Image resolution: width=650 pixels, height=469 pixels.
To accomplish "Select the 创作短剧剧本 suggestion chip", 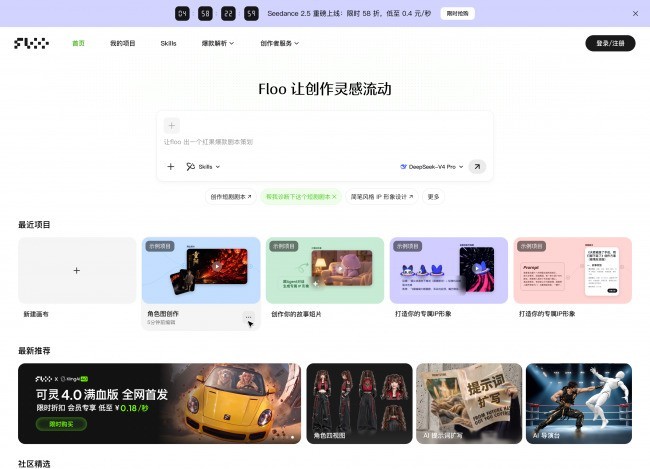I will point(231,197).
